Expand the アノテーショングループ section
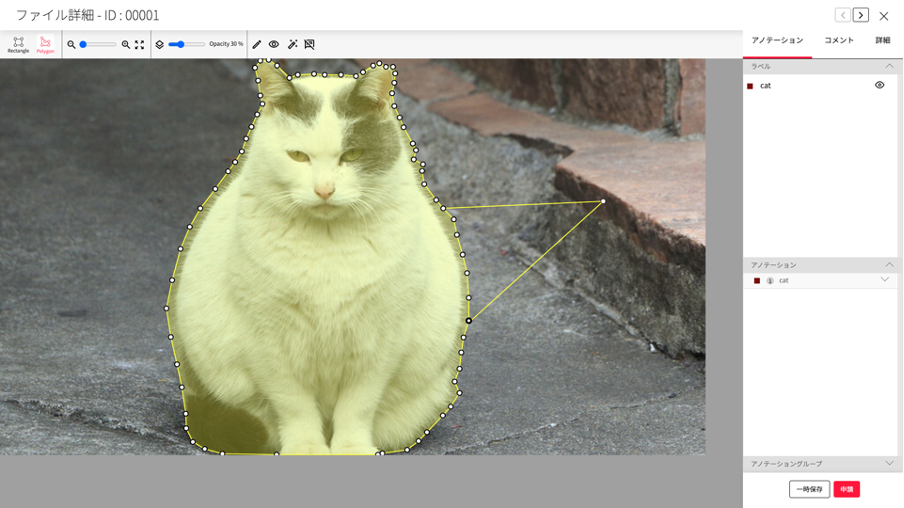Screen dimensions: 904x508 (x=889, y=464)
